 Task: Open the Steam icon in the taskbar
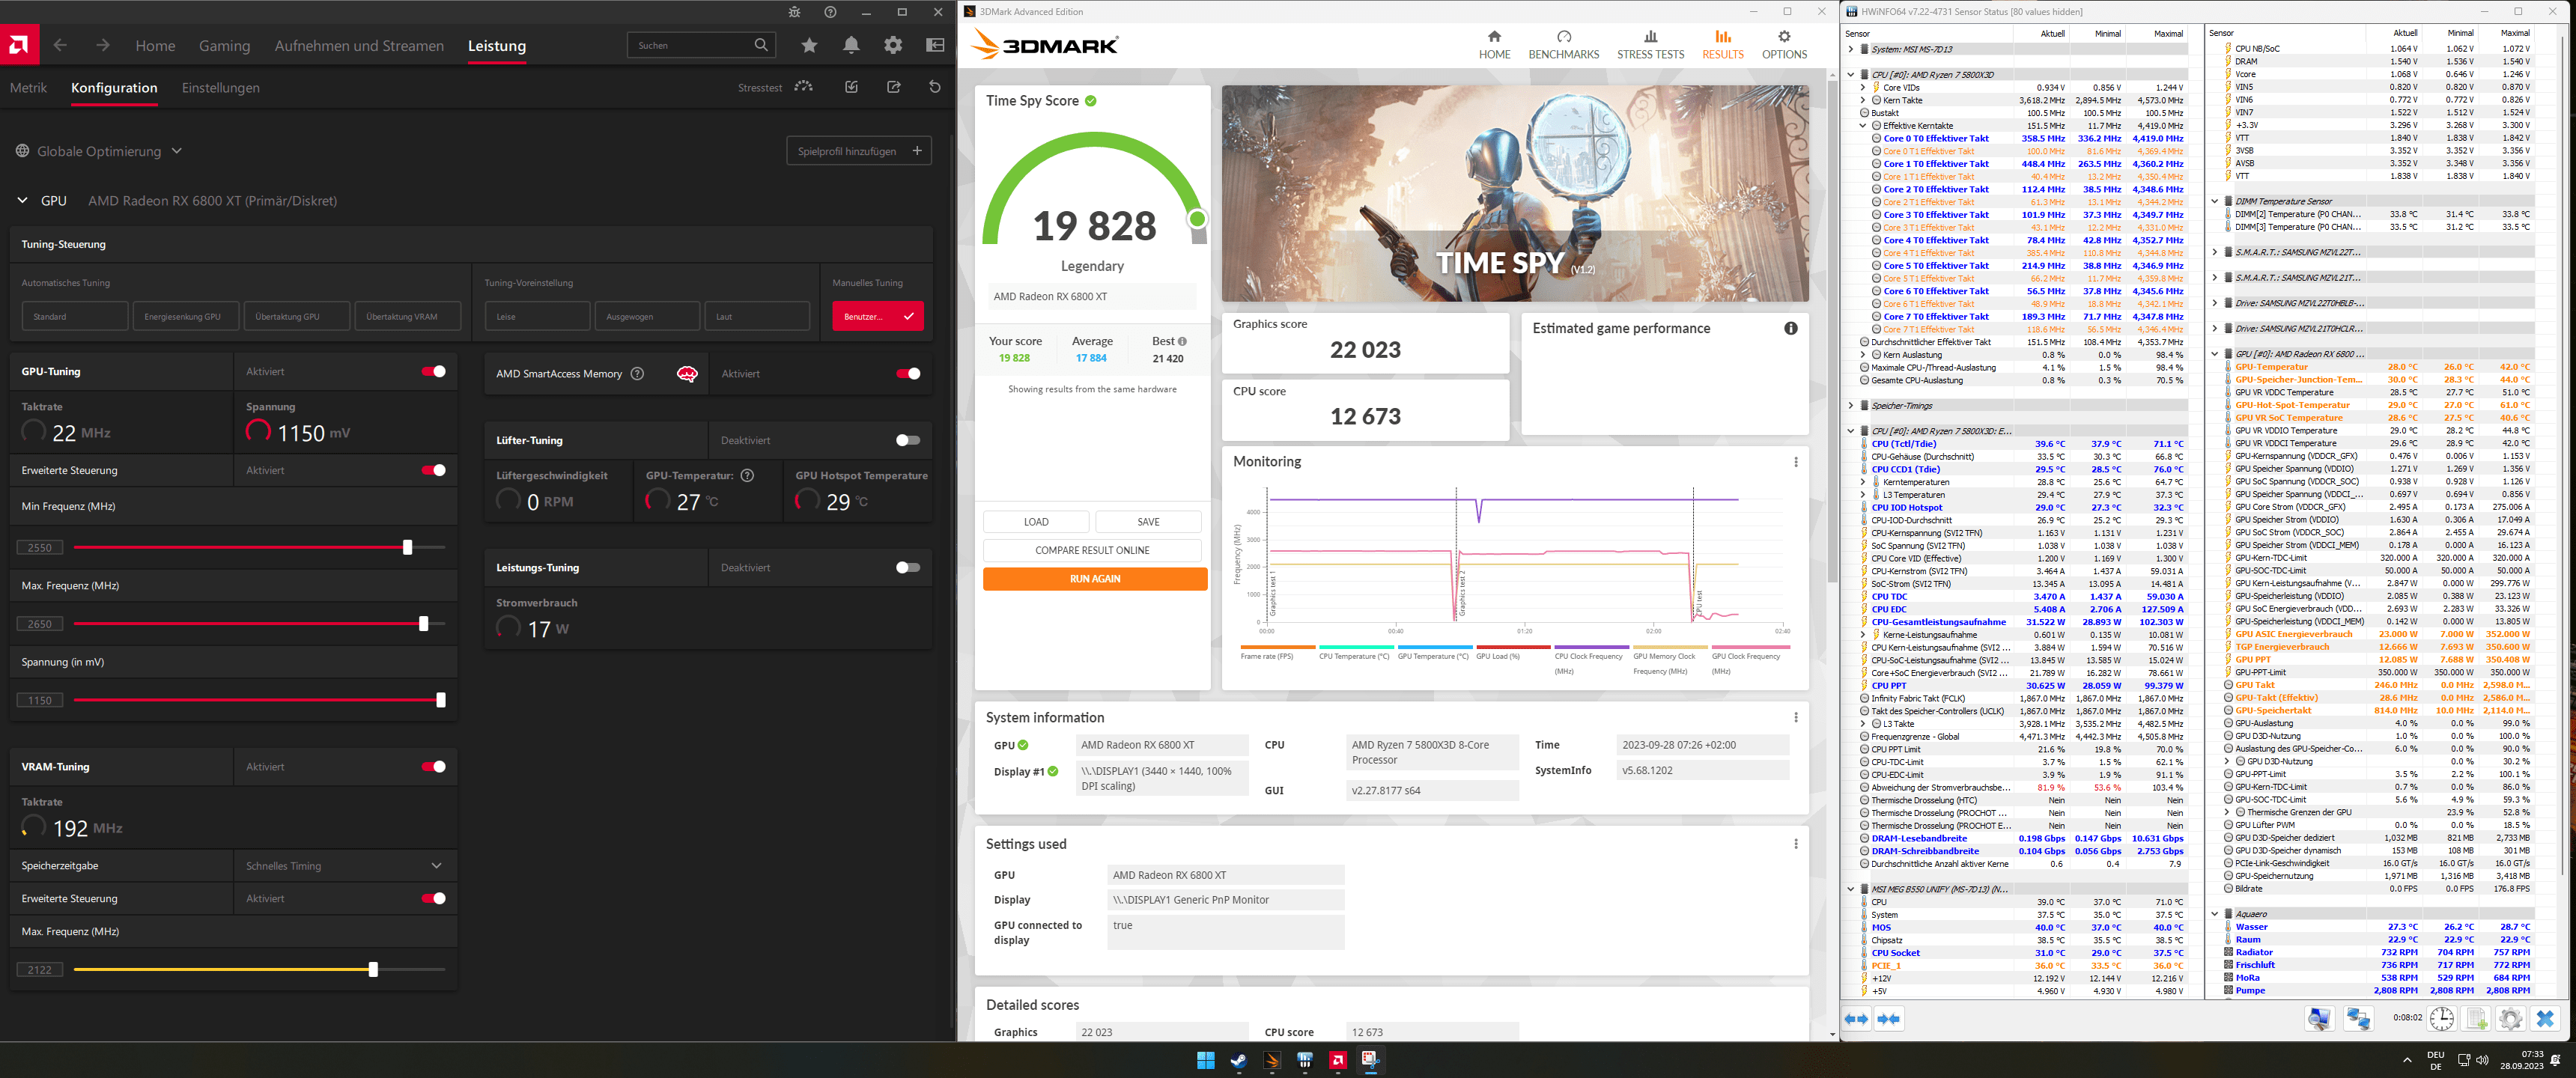click(1238, 1061)
